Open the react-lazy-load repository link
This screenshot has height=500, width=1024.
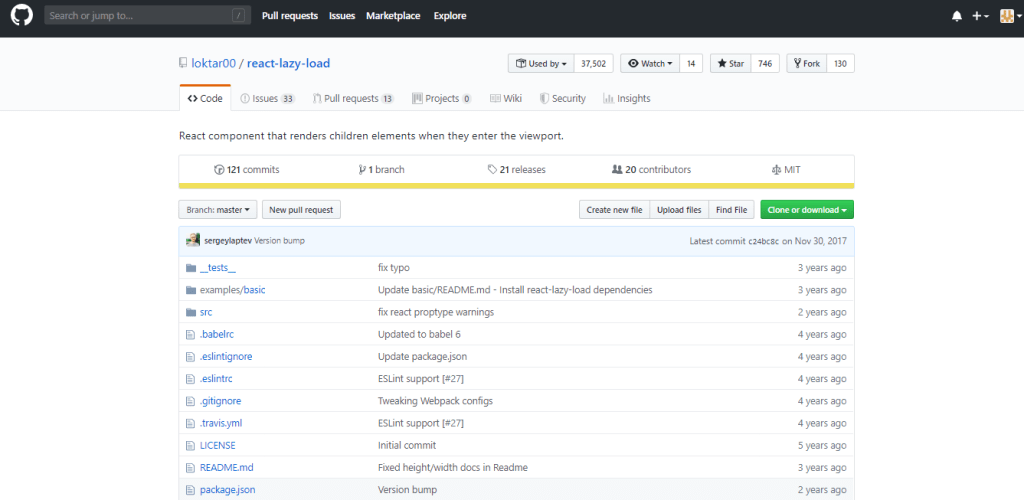coord(289,63)
